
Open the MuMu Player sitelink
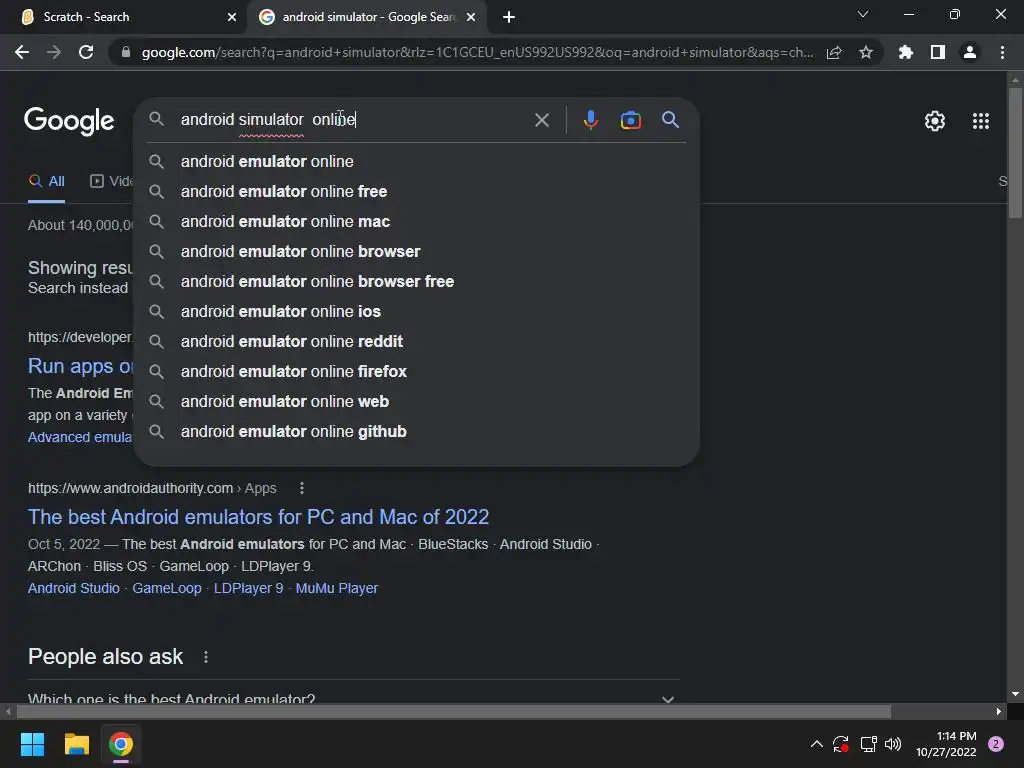pyautogui.click(x=336, y=588)
